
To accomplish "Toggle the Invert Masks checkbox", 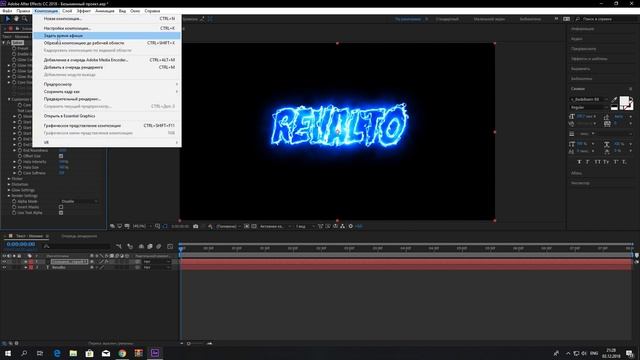I will (61, 207).
